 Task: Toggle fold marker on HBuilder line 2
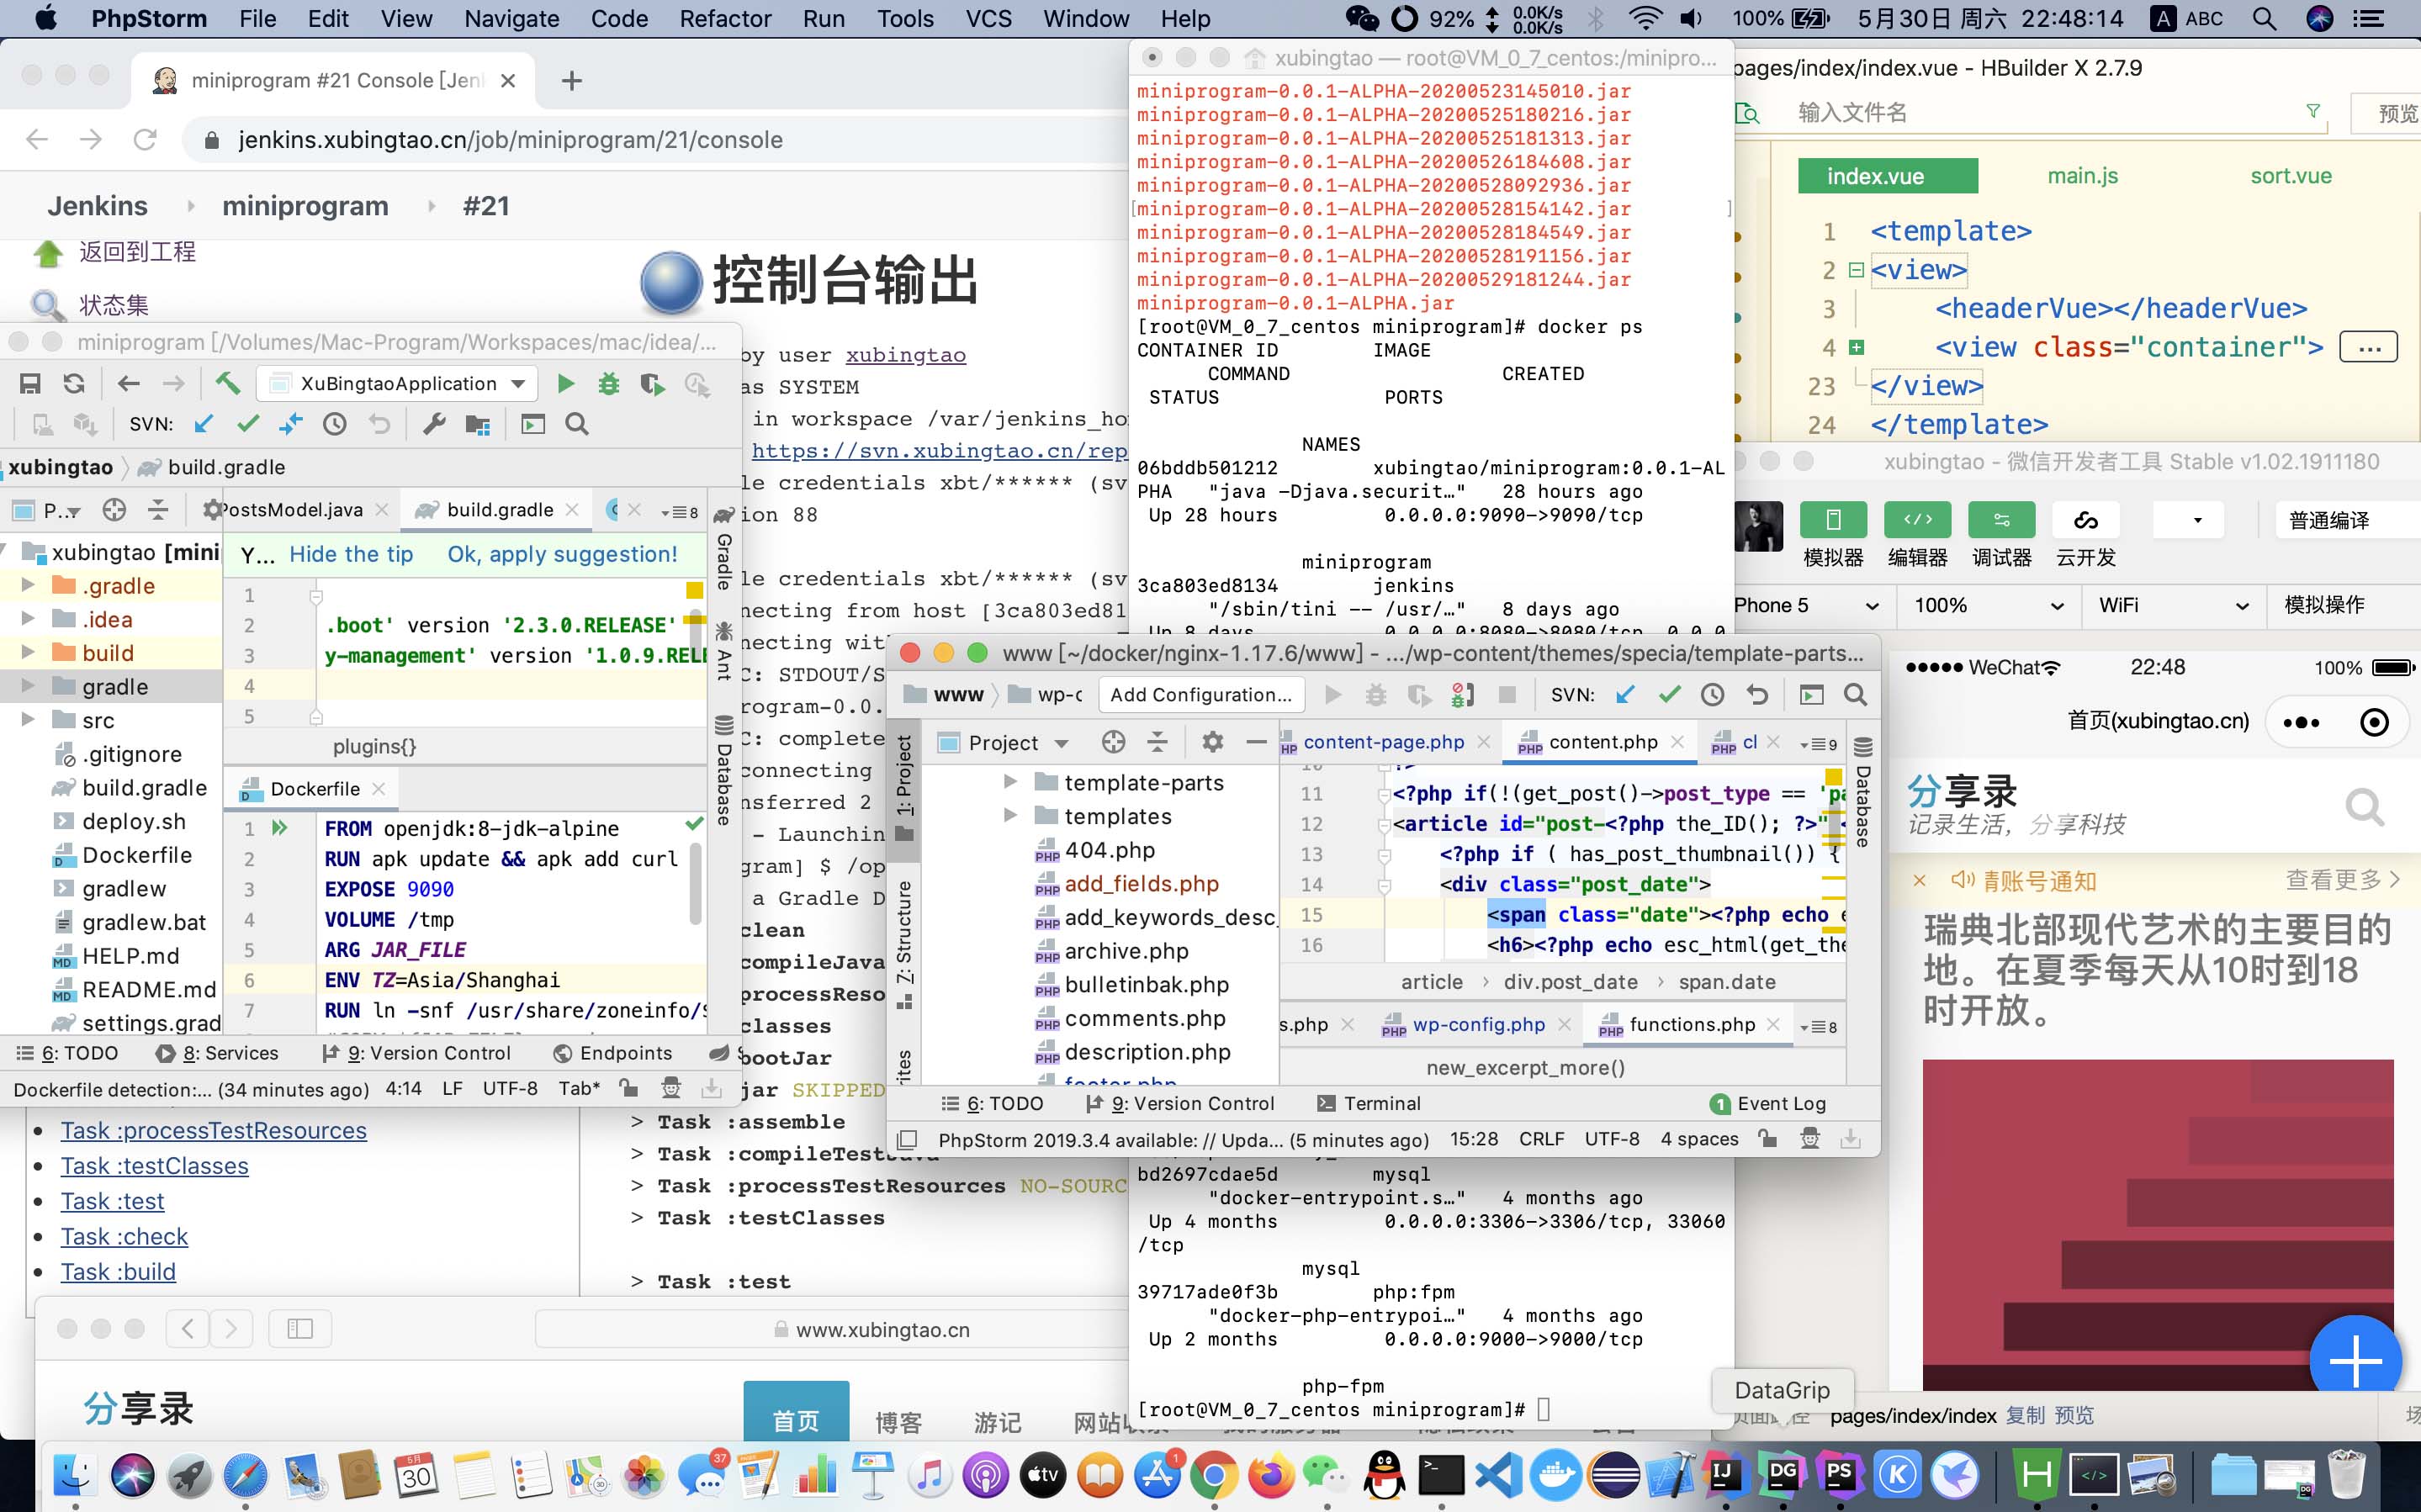coord(1856,270)
